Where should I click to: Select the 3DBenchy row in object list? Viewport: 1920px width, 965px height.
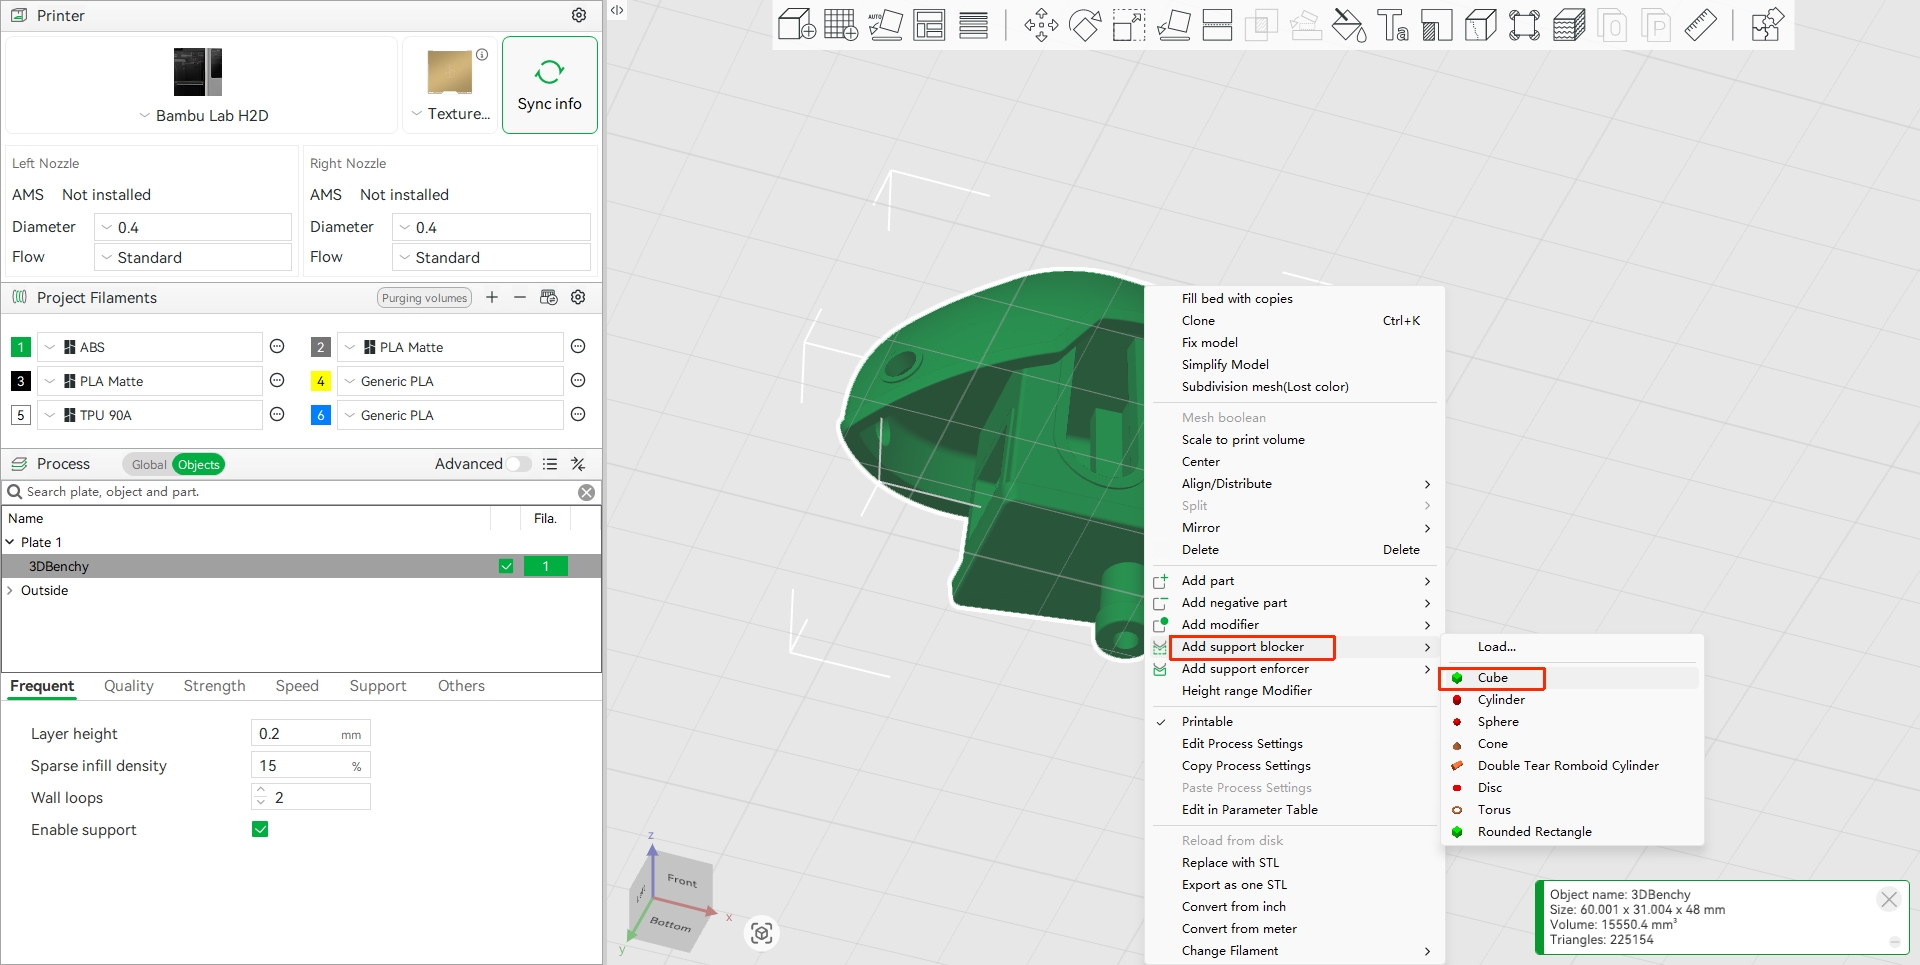coord(301,566)
